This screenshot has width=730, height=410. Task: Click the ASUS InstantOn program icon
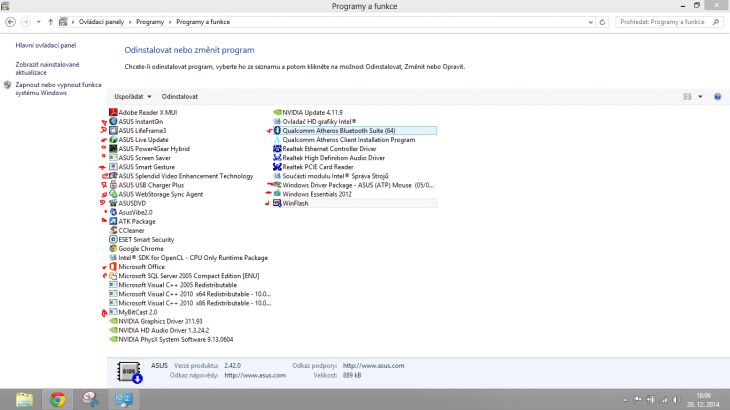[x=113, y=121]
